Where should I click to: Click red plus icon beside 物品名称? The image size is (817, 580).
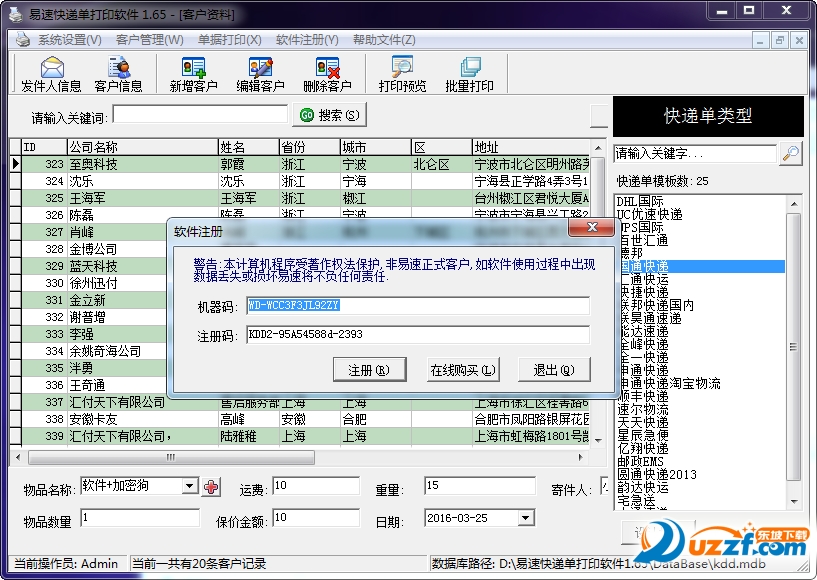(x=211, y=487)
